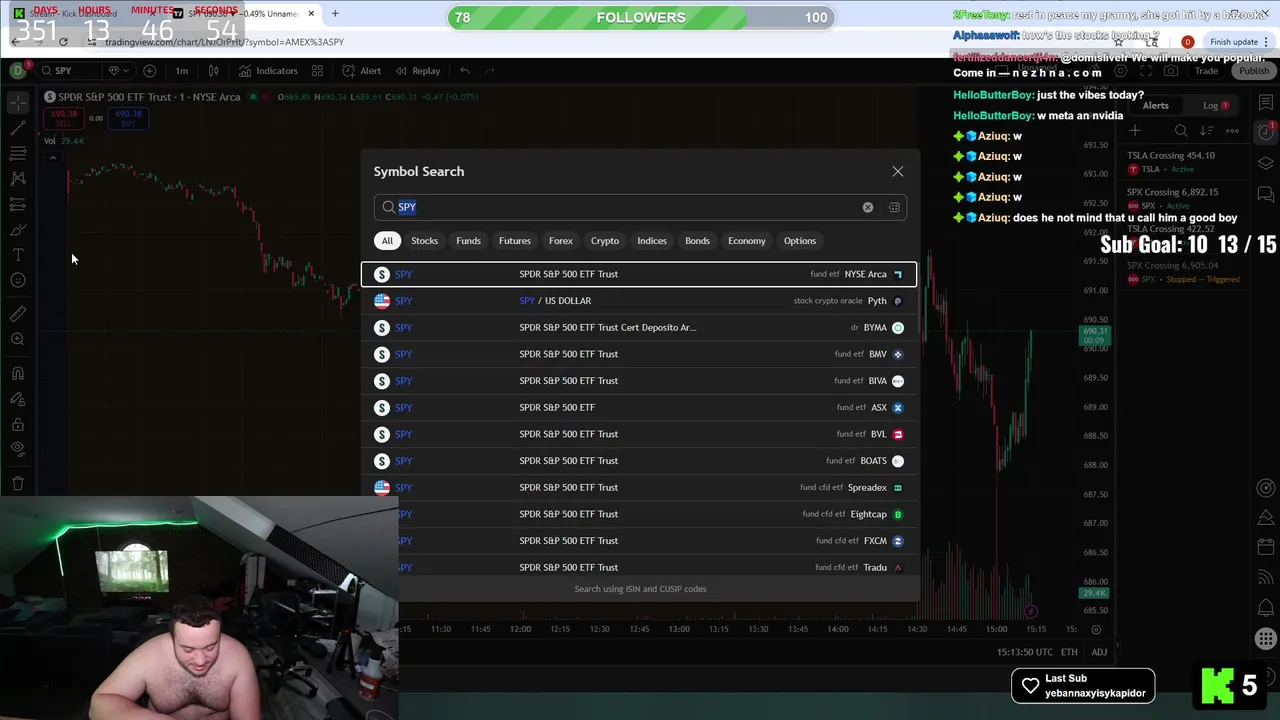1280x720 pixels.
Task: Collapse the indicator legend arrow
Action: click(51, 157)
